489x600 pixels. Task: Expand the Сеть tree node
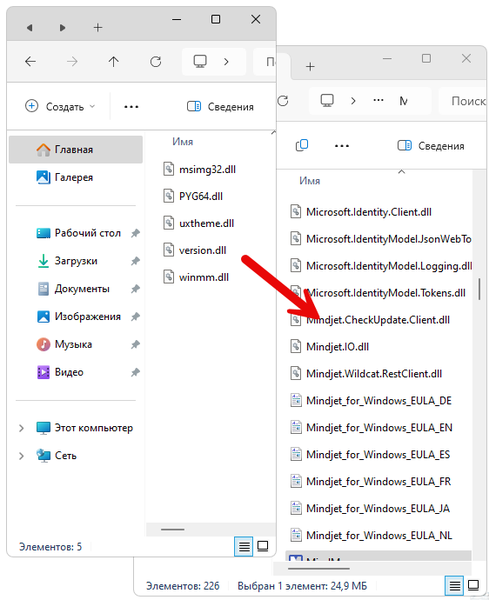[21, 456]
